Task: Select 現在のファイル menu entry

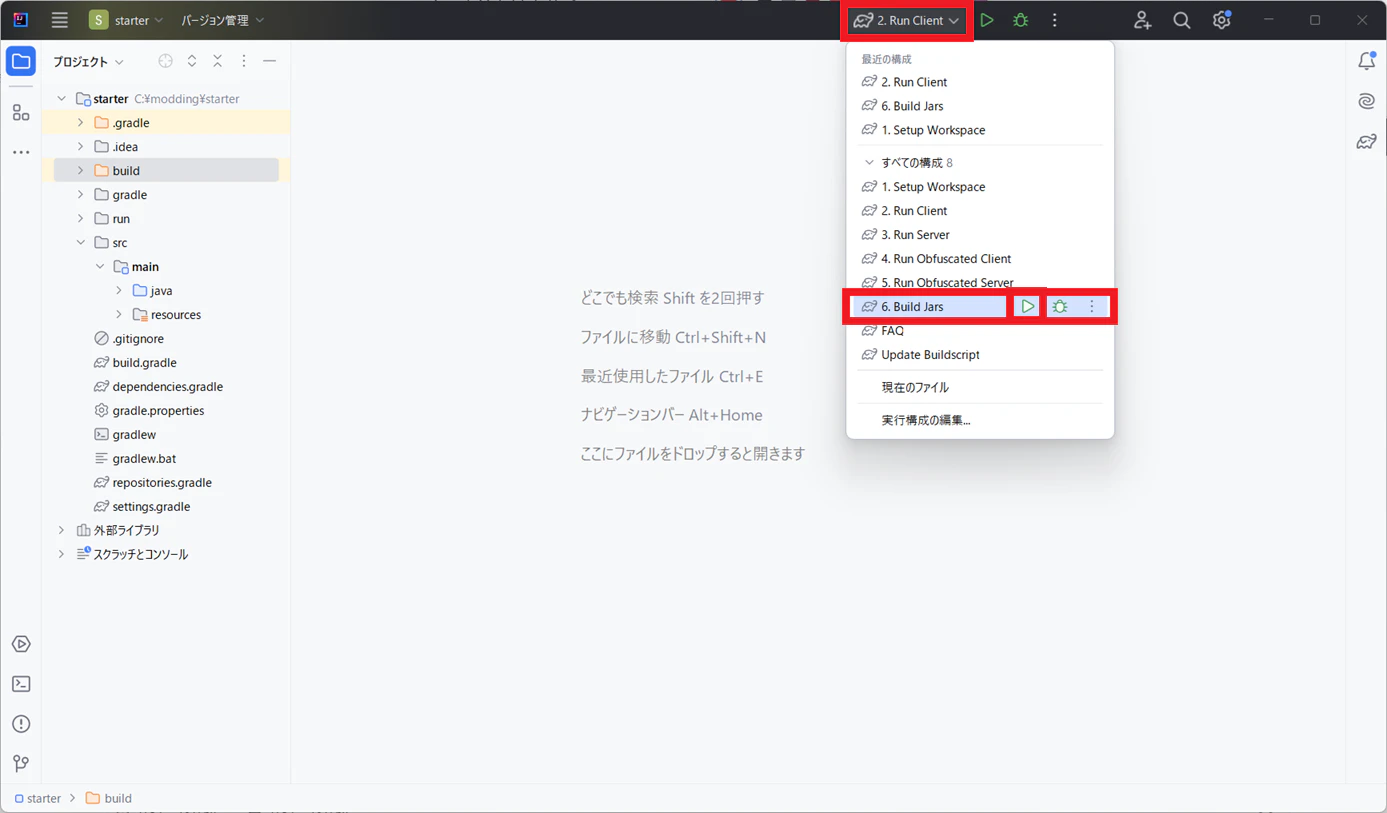Action: pyautogui.click(x=980, y=387)
